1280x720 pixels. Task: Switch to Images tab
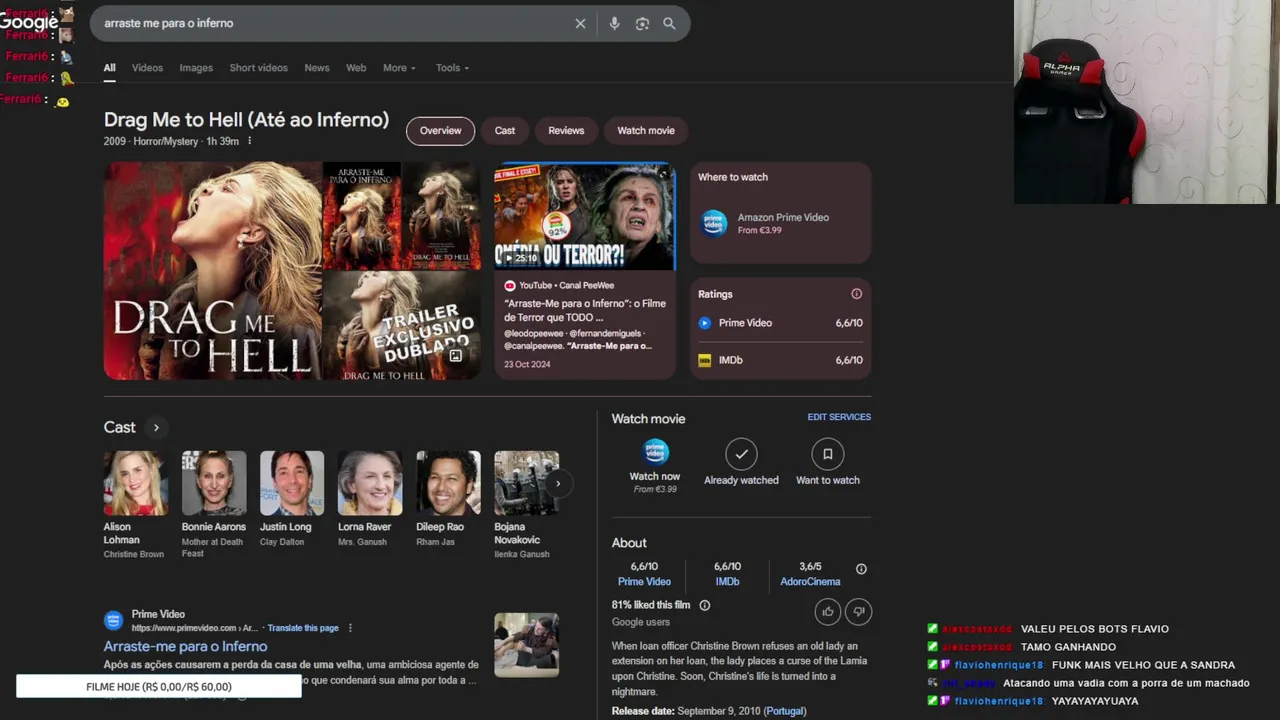tap(196, 68)
